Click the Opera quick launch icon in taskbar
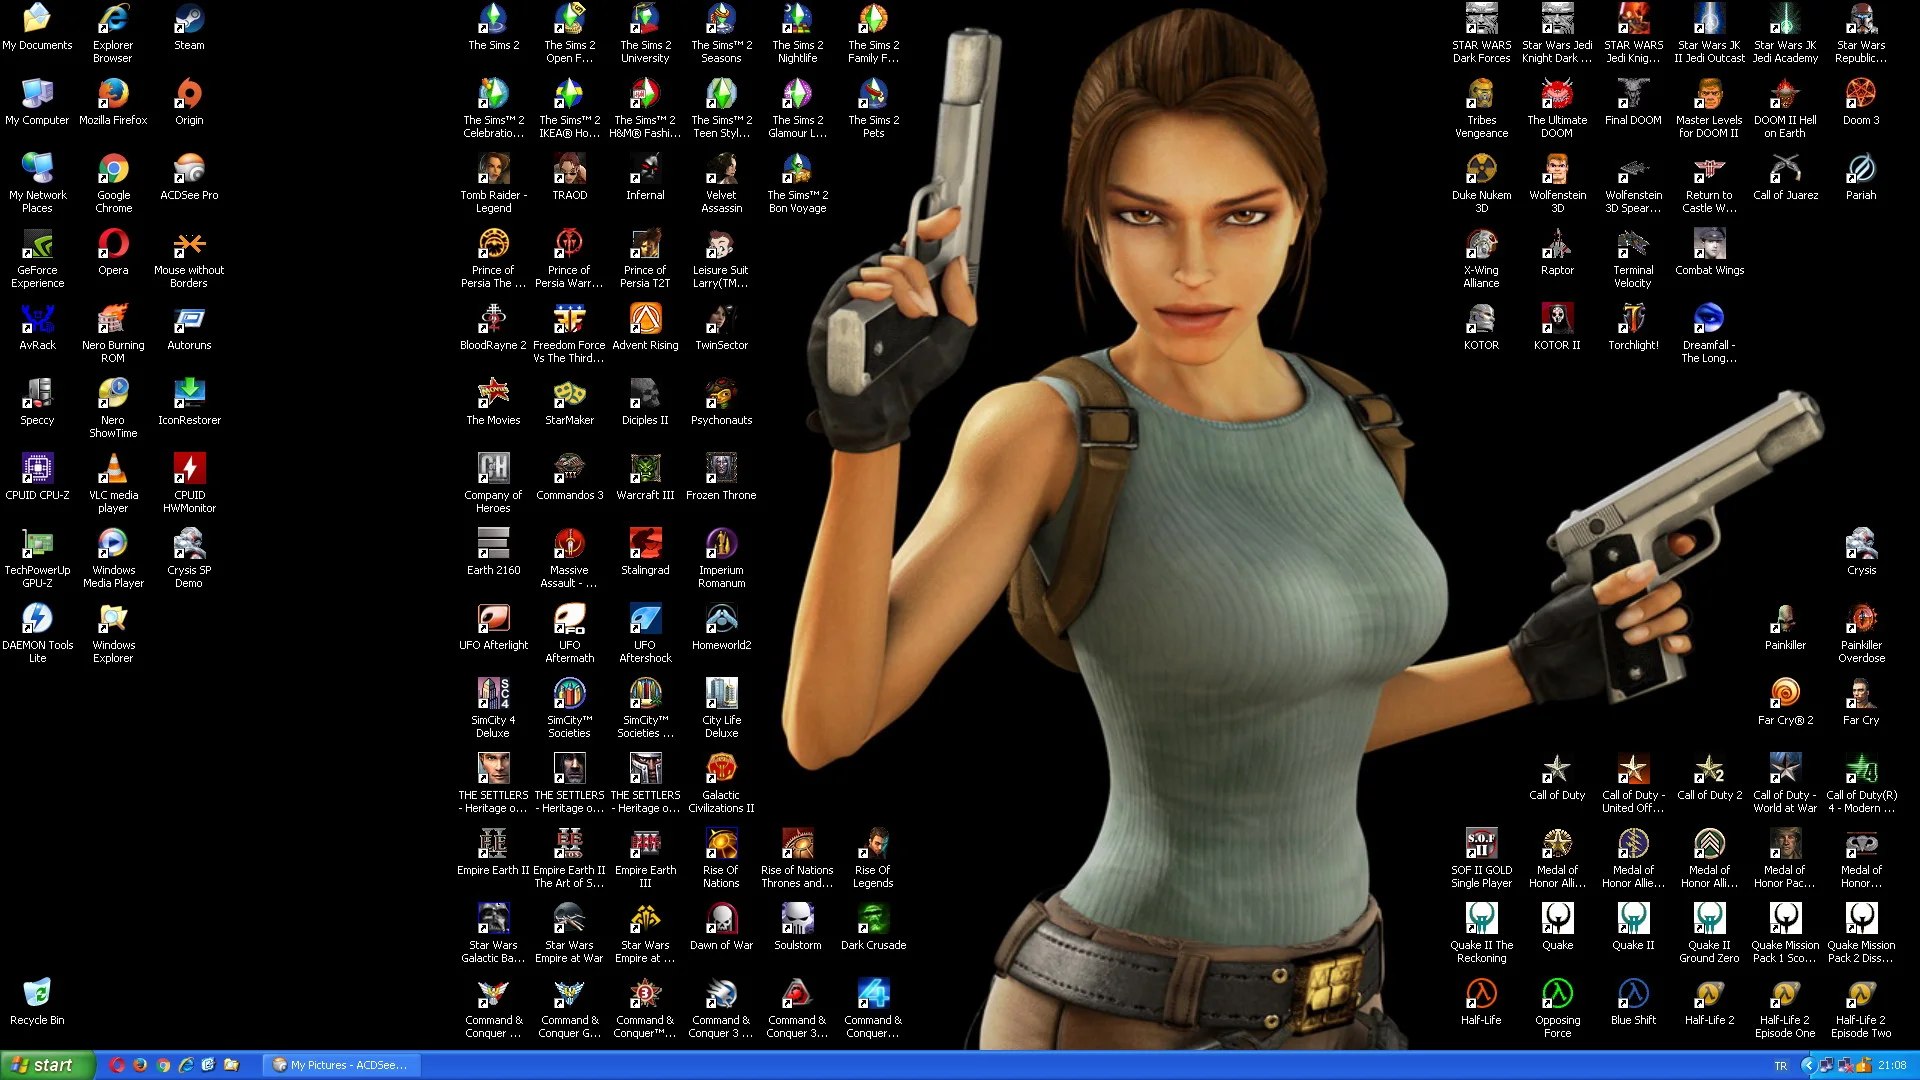 click(x=118, y=1065)
